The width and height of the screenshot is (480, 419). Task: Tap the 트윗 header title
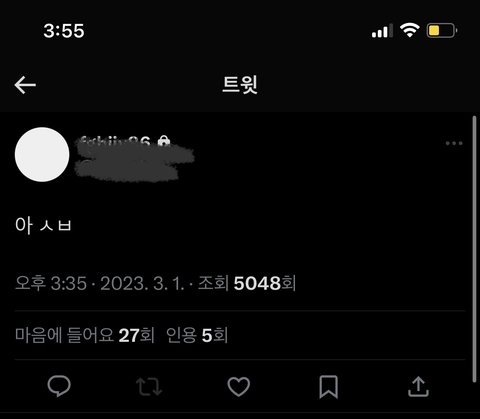point(240,85)
